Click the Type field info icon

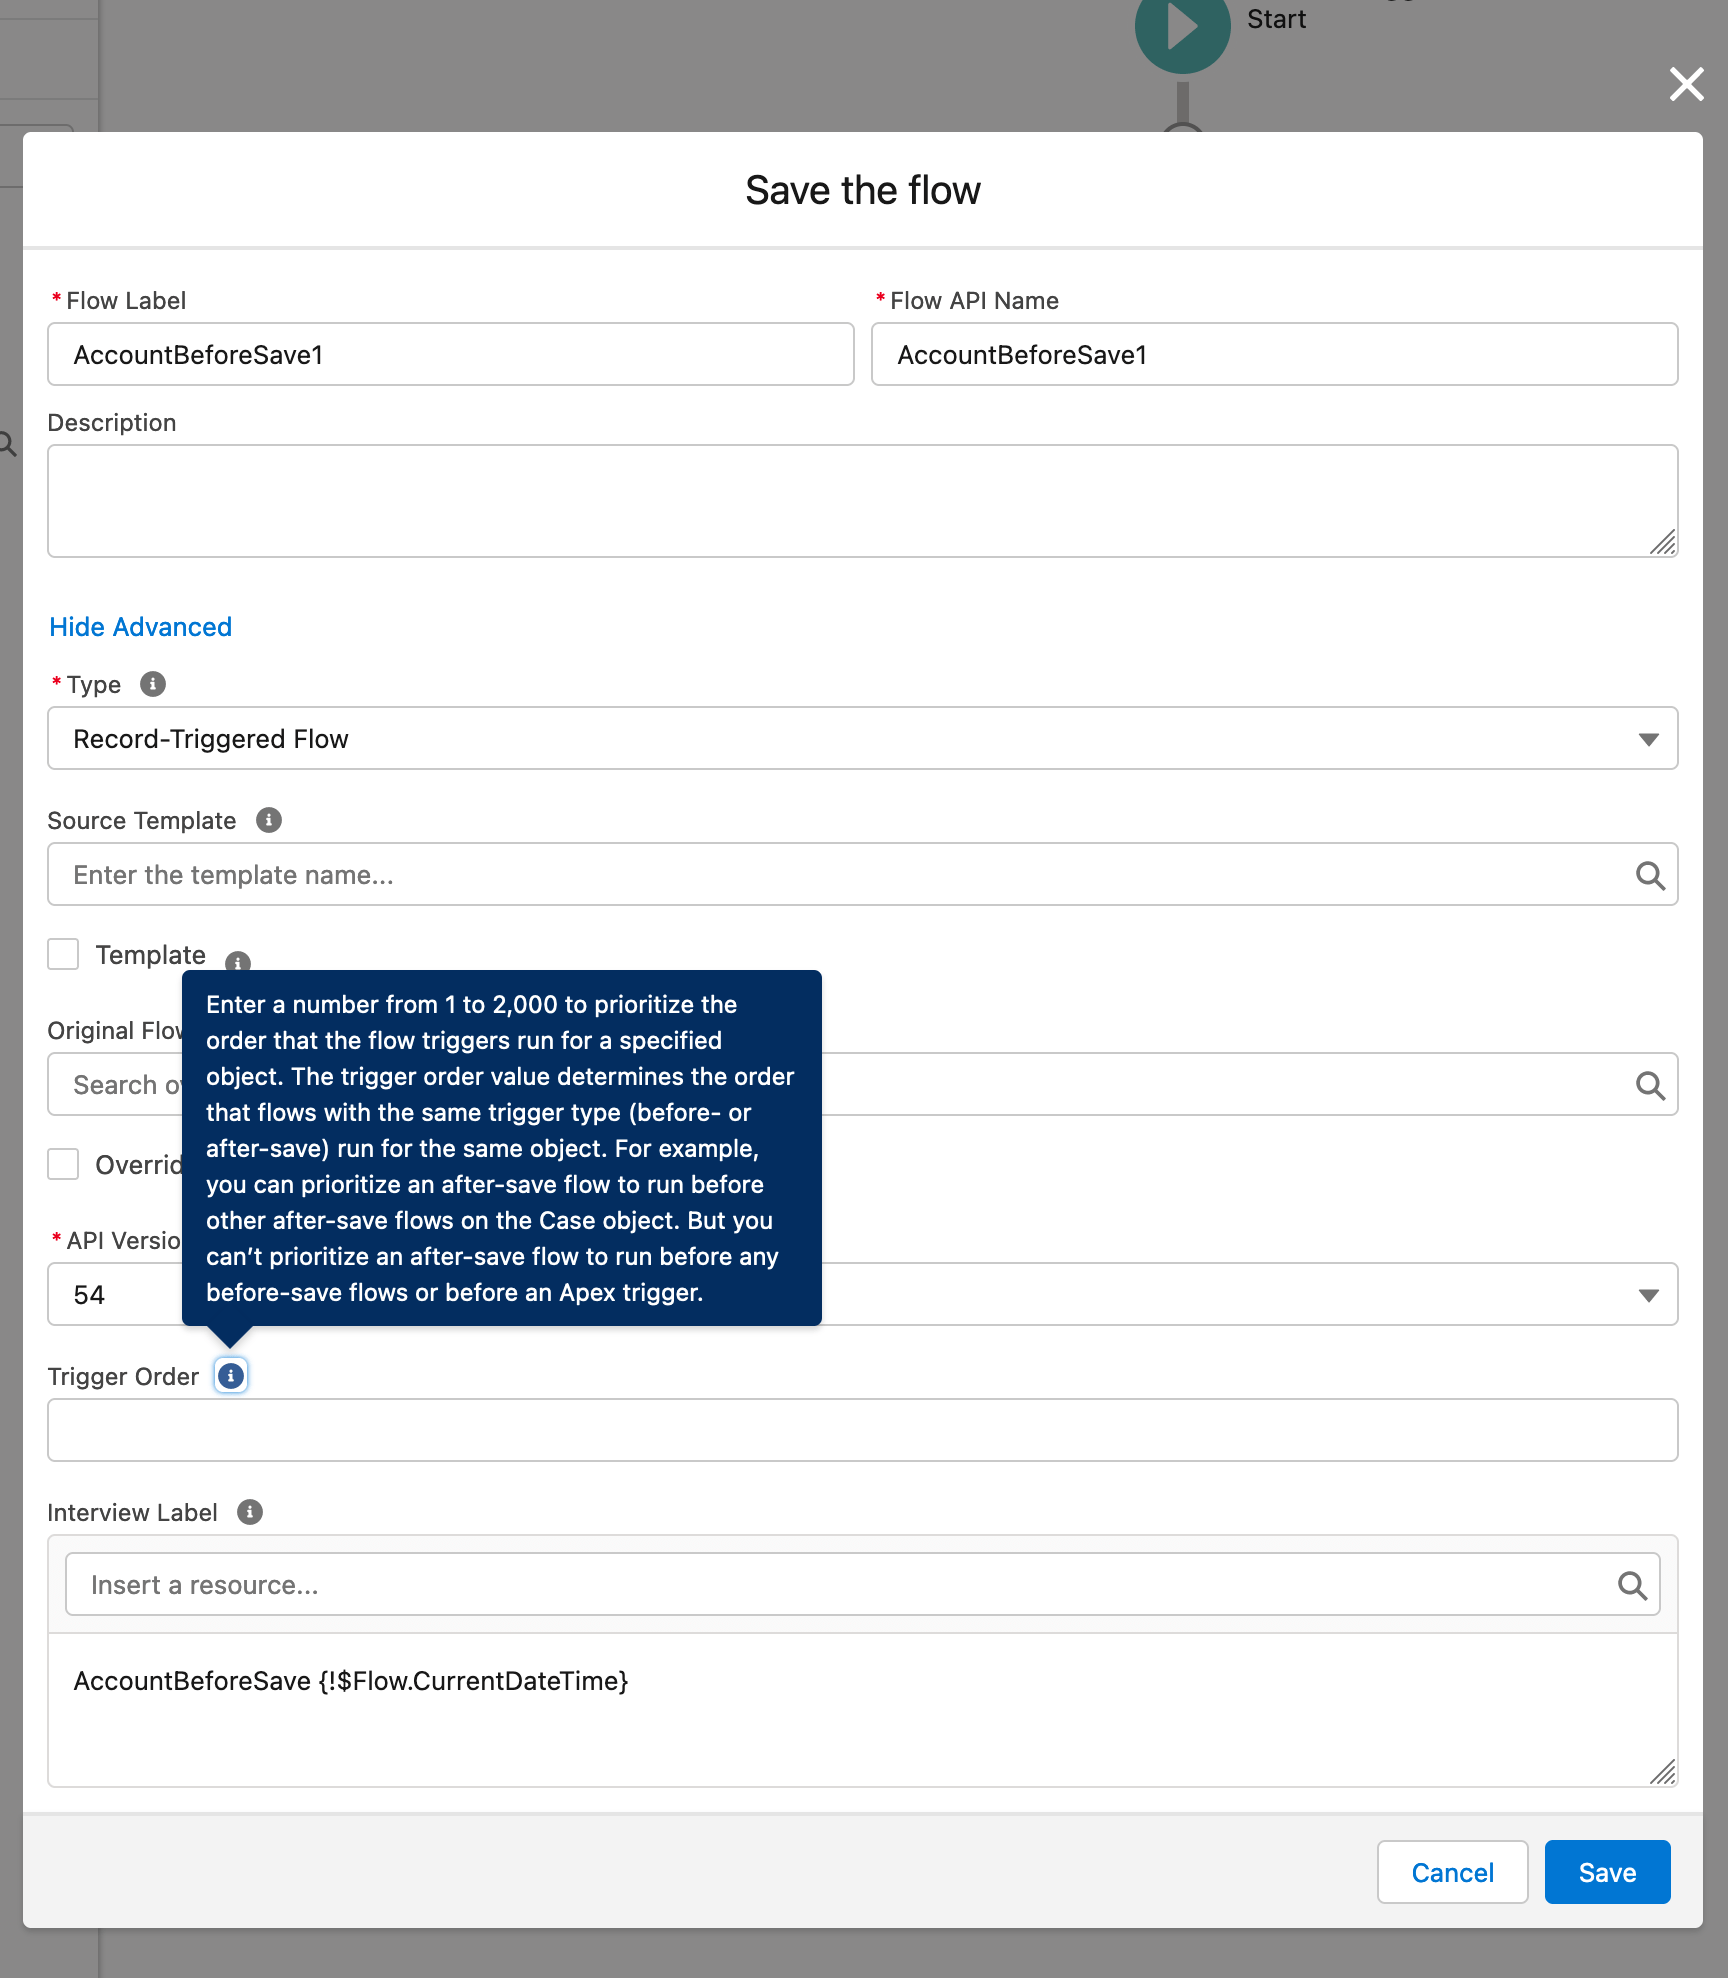tap(152, 684)
